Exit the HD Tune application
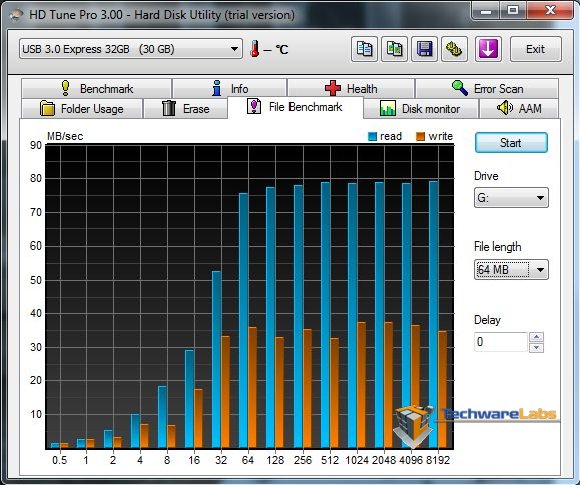The width and height of the screenshot is (580, 485). (x=535, y=49)
